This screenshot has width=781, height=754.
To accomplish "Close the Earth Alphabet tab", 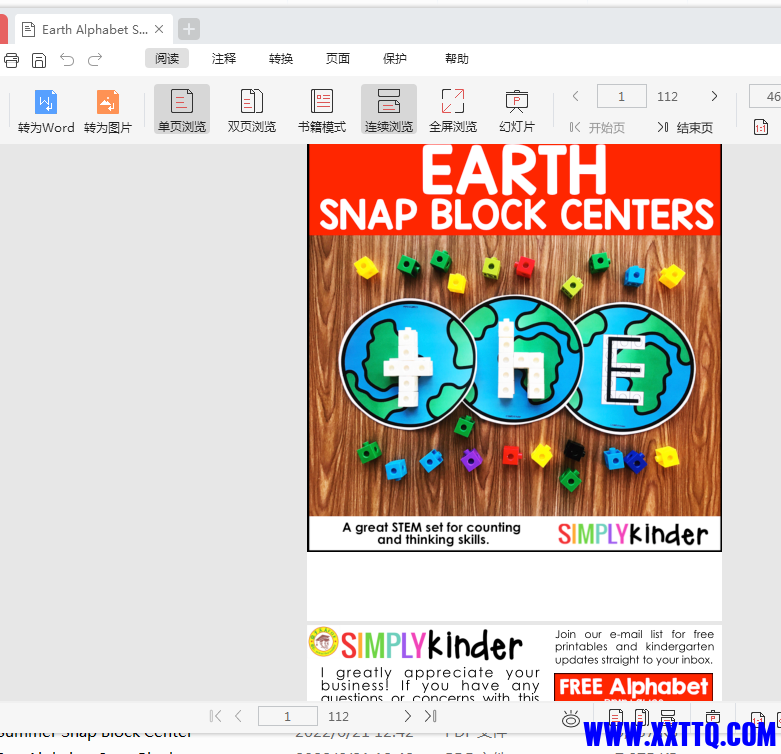I will [x=159, y=29].
